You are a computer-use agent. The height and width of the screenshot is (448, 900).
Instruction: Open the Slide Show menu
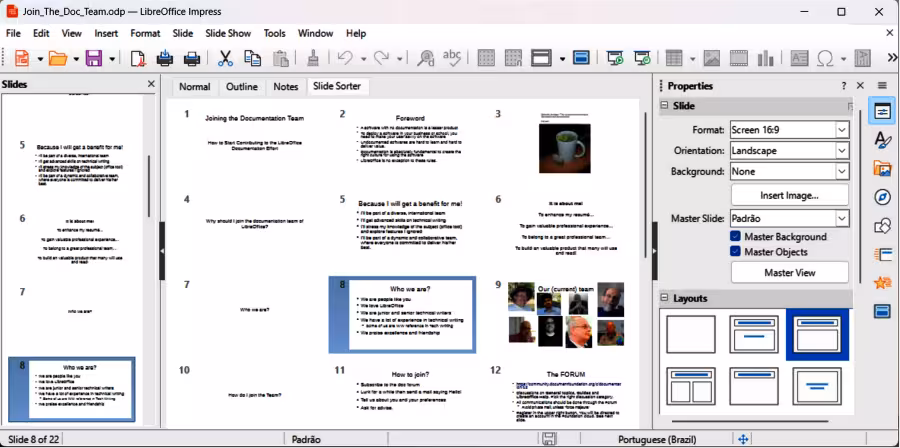[228, 33]
